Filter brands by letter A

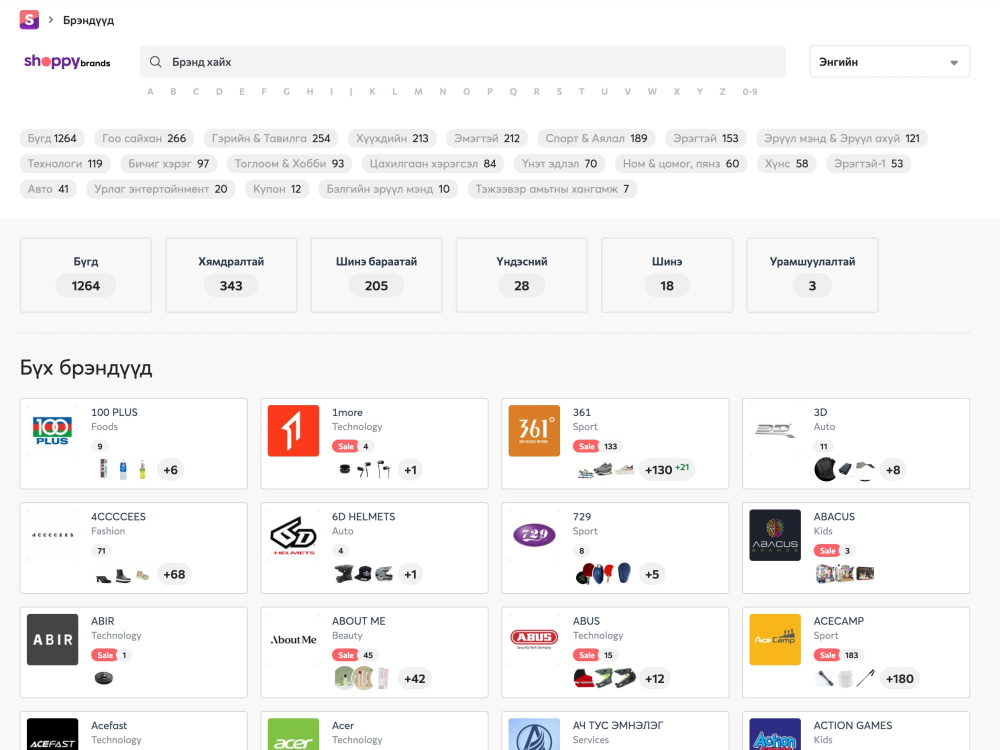click(x=151, y=92)
